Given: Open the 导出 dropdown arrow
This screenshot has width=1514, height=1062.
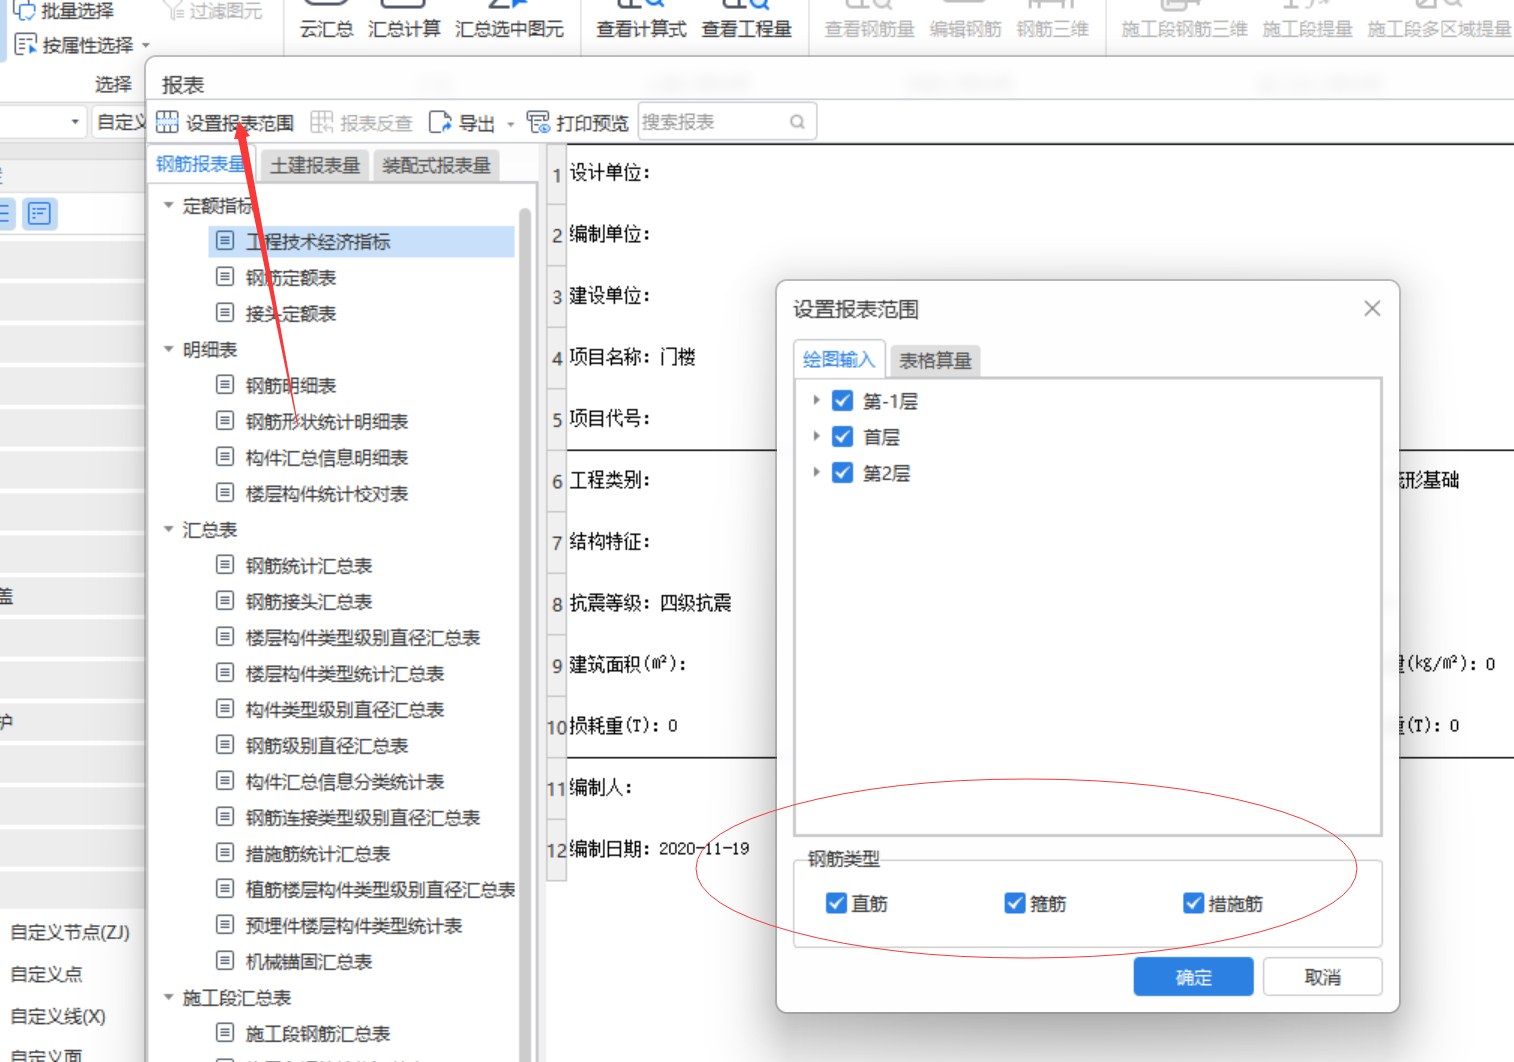Looking at the screenshot, I should 510,125.
